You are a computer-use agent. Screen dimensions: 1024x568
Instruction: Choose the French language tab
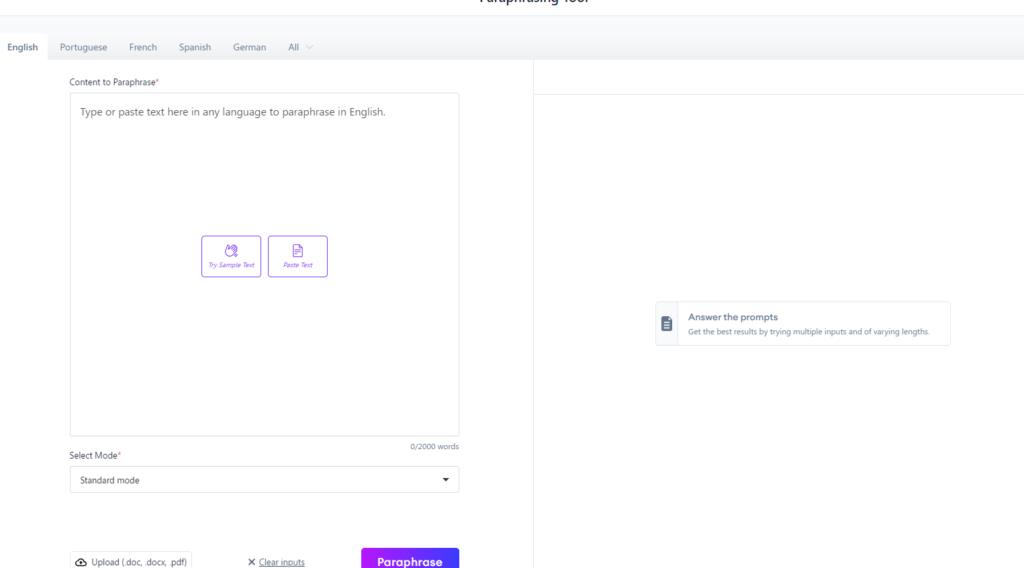tap(143, 47)
